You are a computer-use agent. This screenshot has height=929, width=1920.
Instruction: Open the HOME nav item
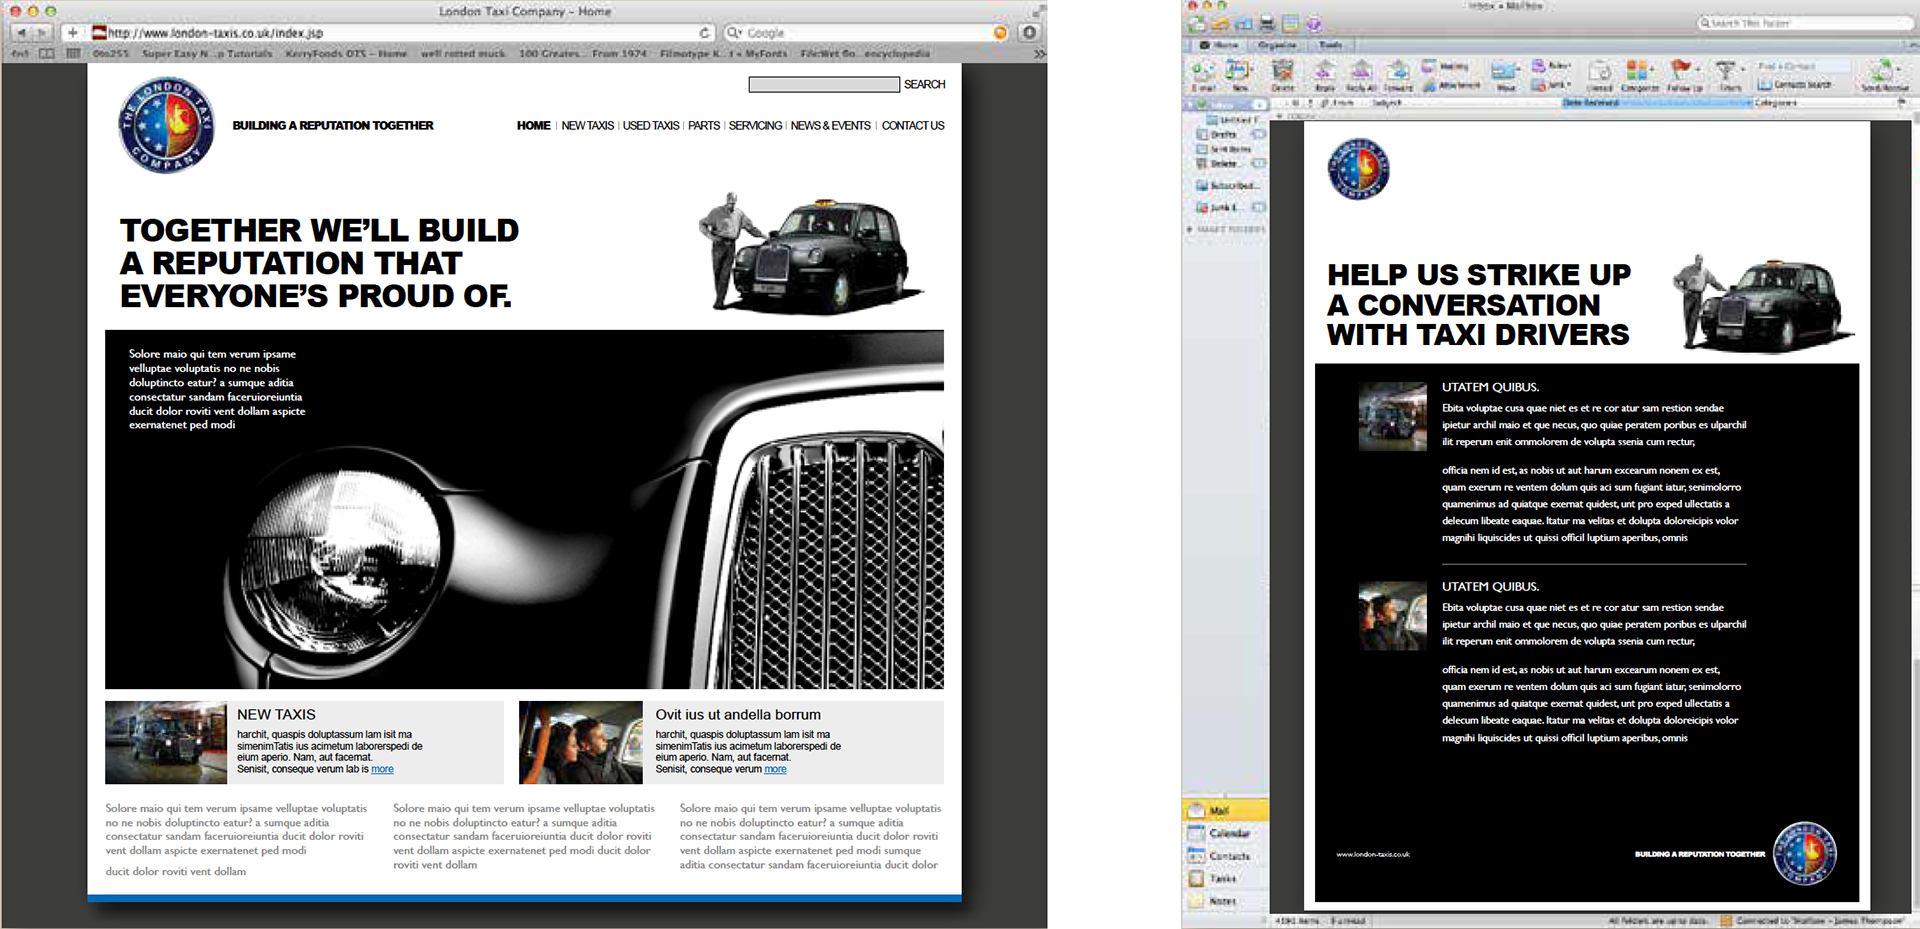click(x=534, y=126)
